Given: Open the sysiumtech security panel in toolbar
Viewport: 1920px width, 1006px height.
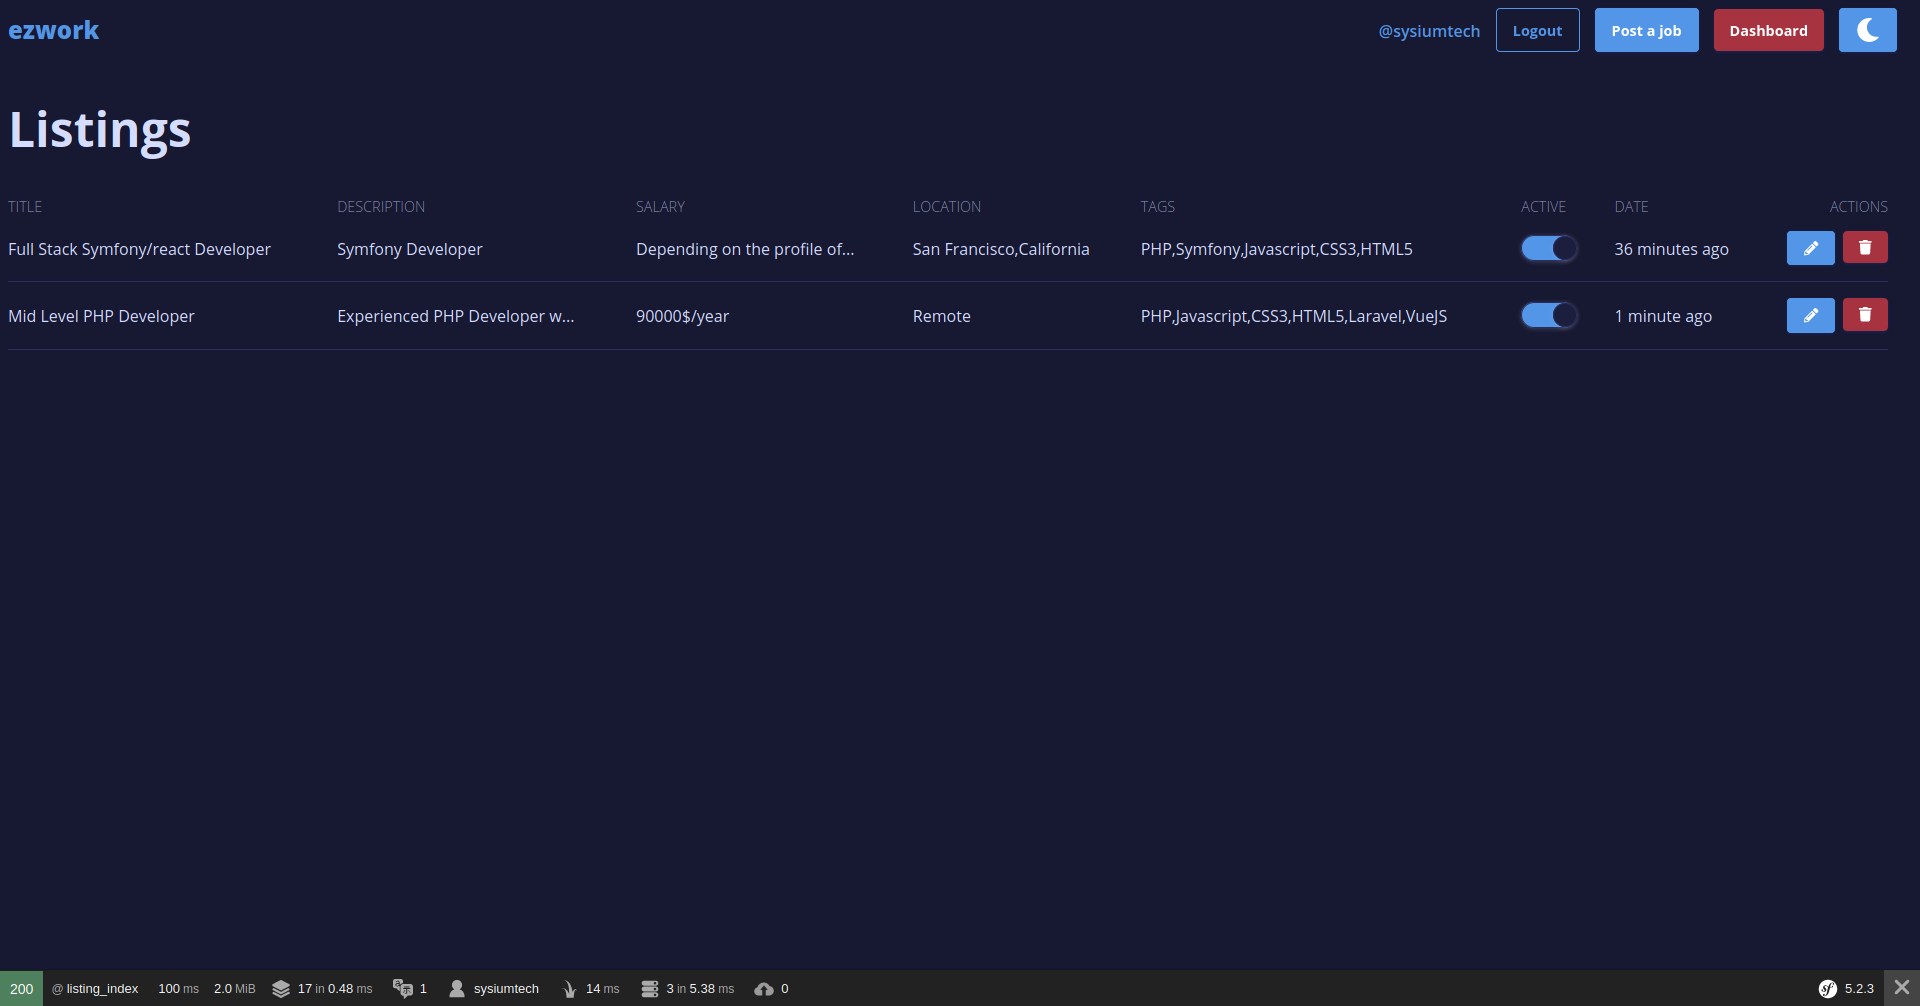Looking at the screenshot, I should pos(495,988).
